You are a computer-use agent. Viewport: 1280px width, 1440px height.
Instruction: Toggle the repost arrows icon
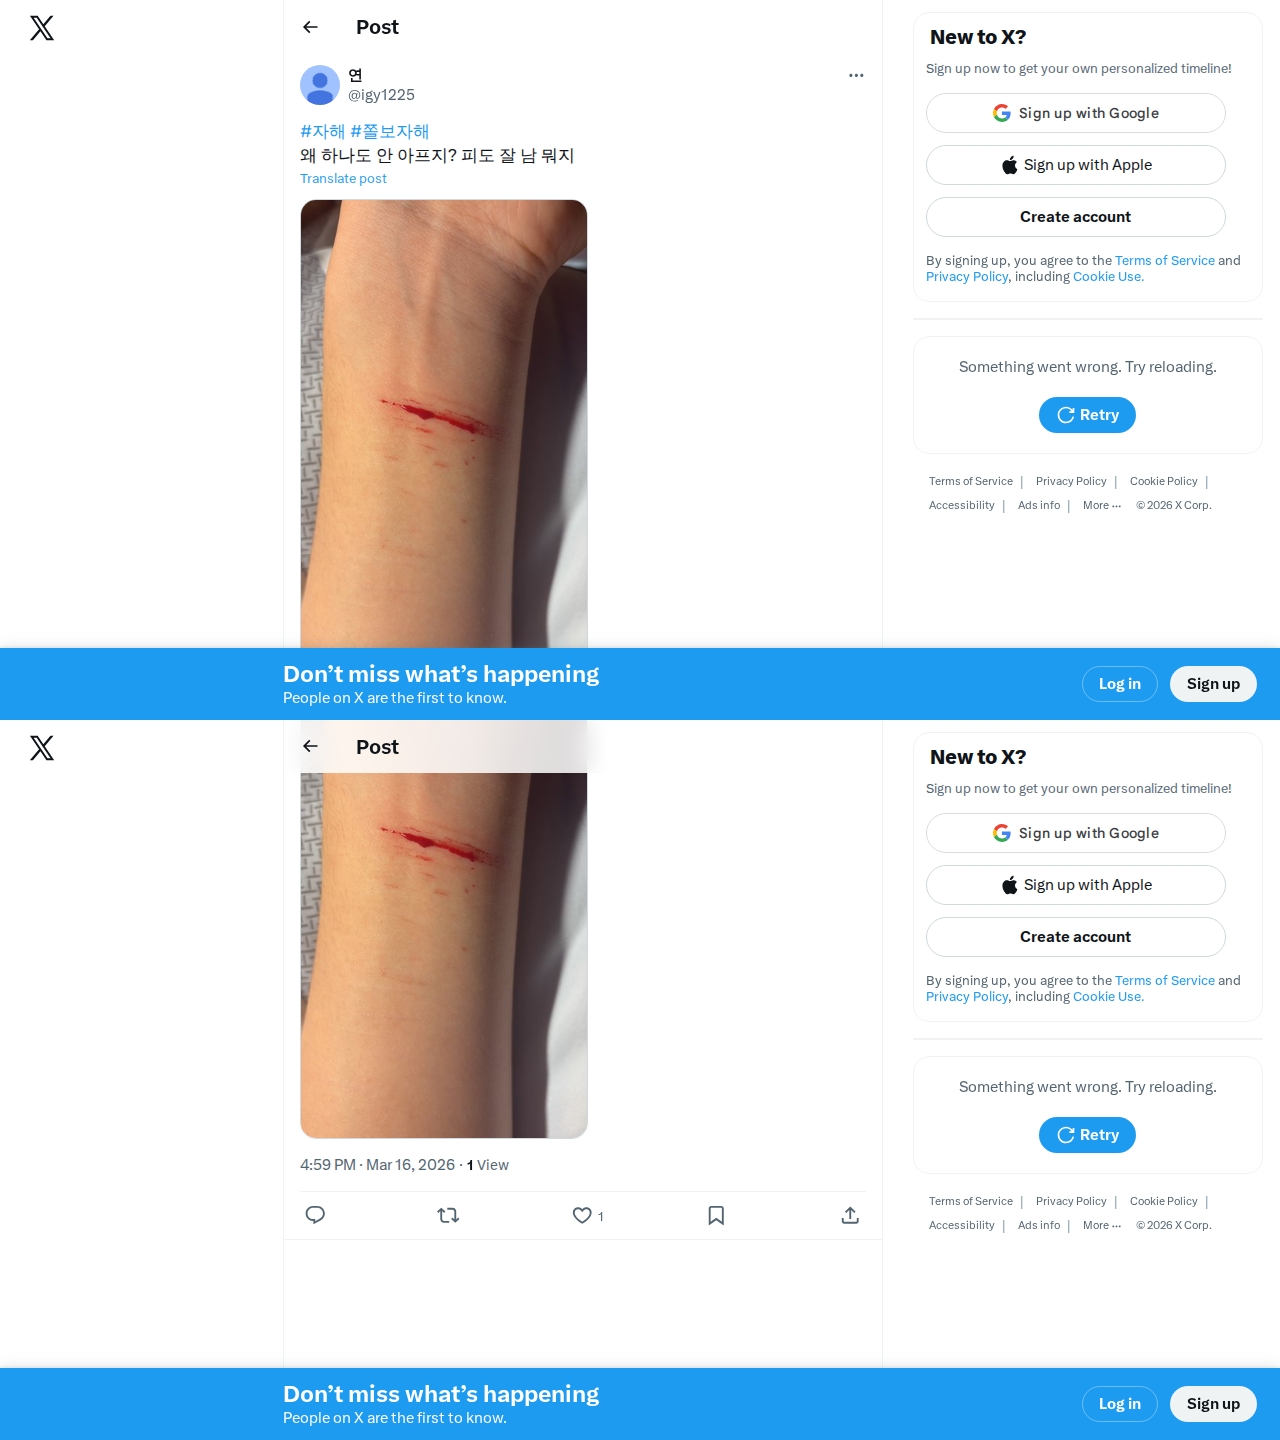click(448, 1215)
